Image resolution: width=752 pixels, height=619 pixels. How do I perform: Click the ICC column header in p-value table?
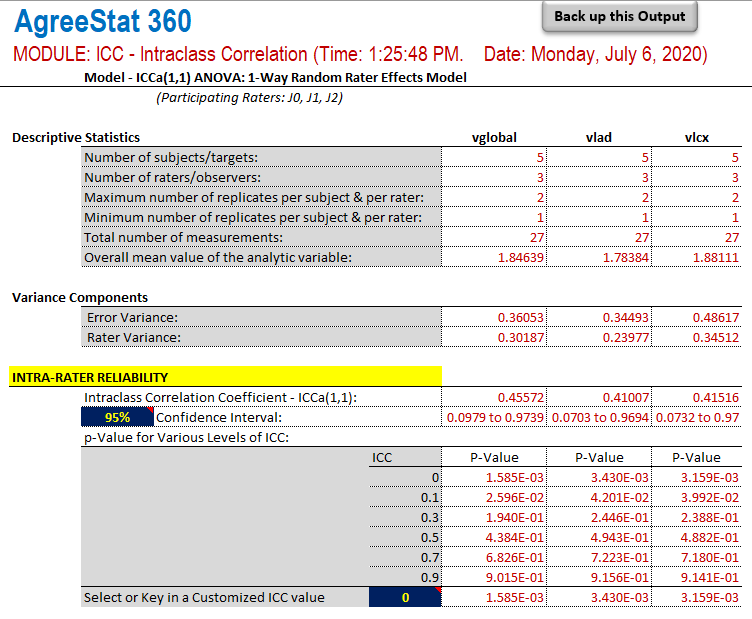pos(382,457)
